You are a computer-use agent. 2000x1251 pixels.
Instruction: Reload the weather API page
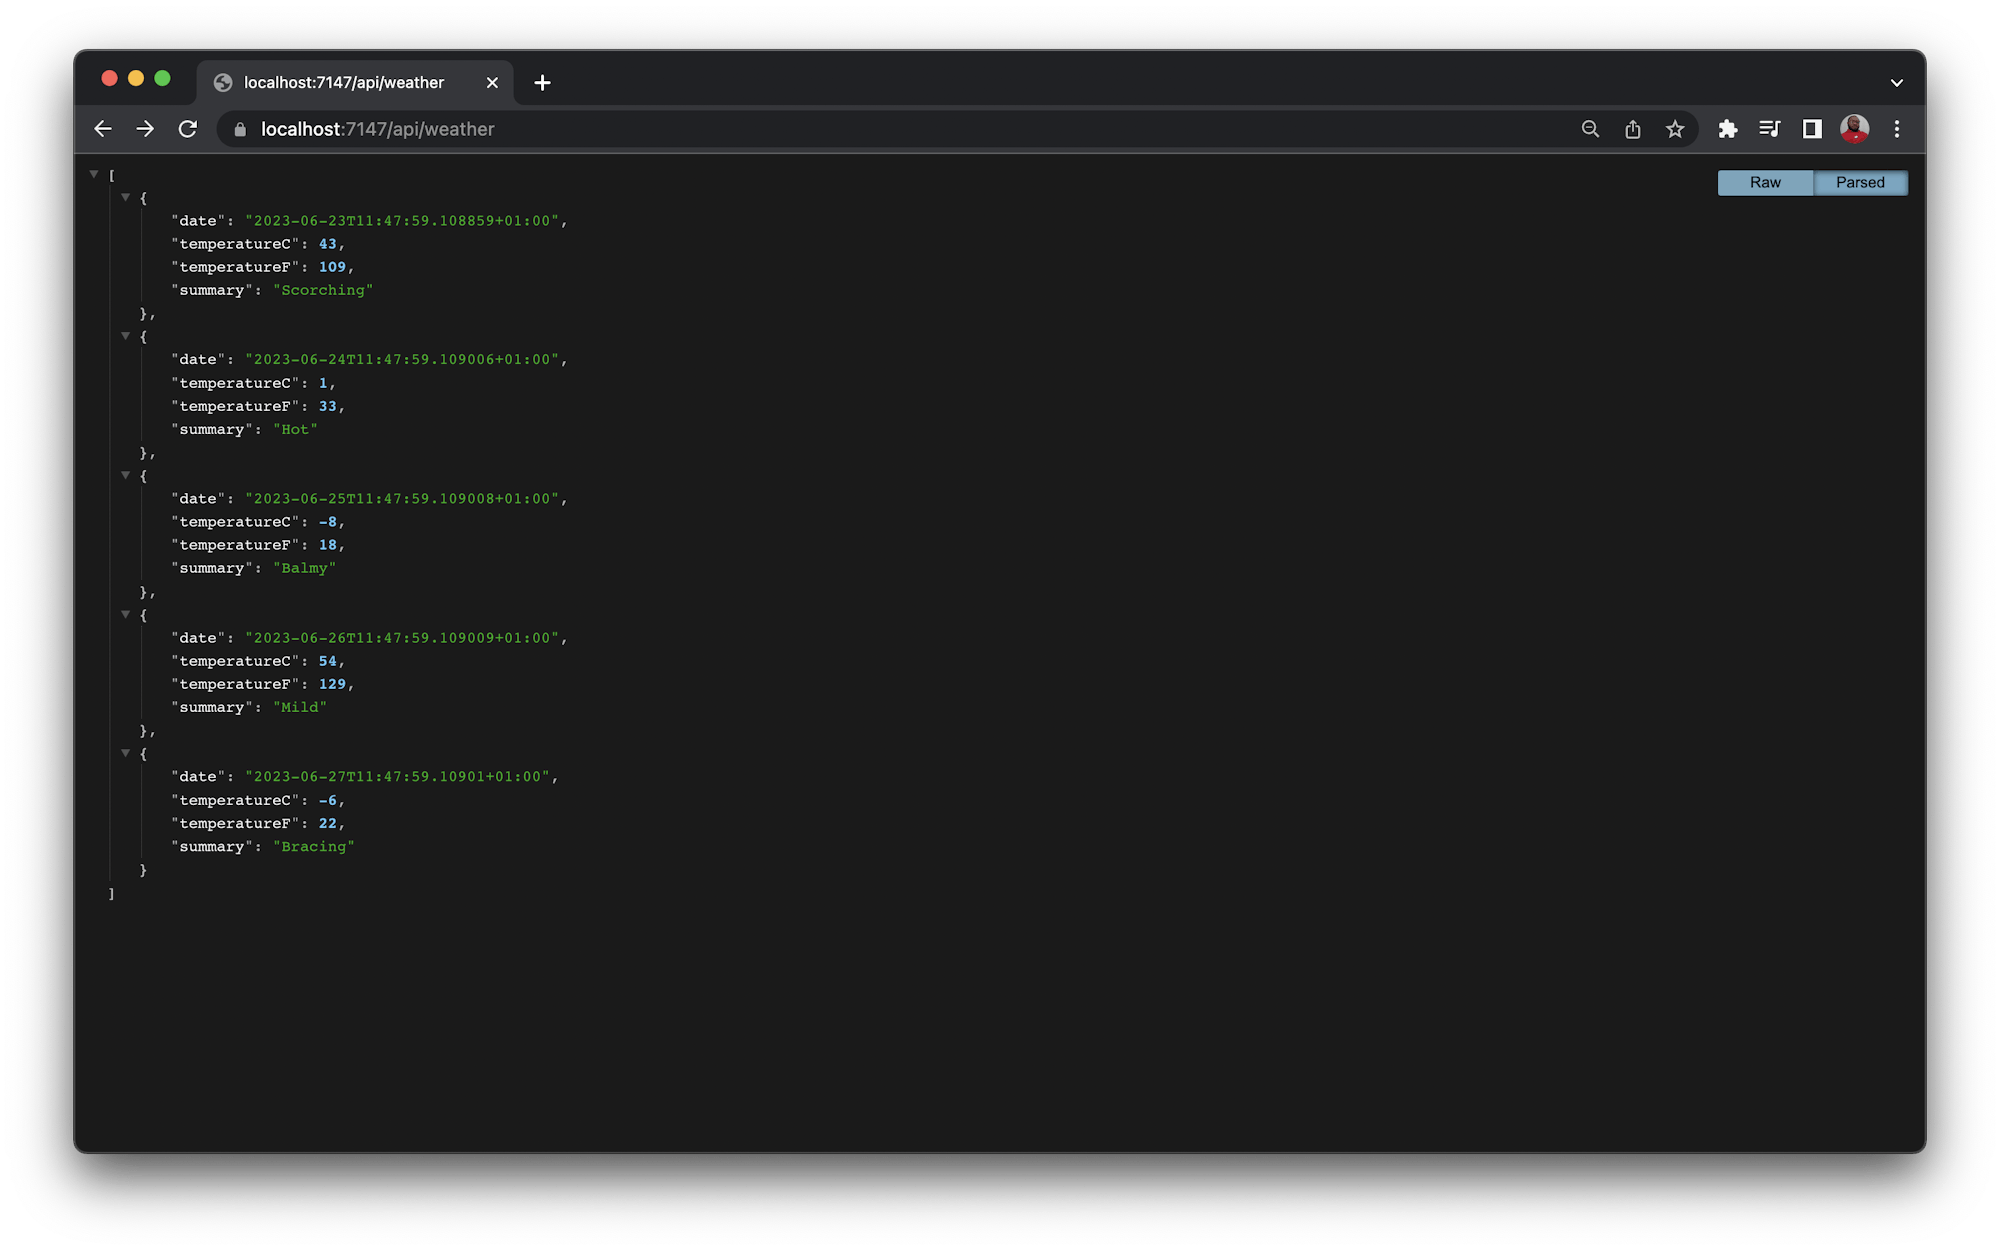click(188, 129)
